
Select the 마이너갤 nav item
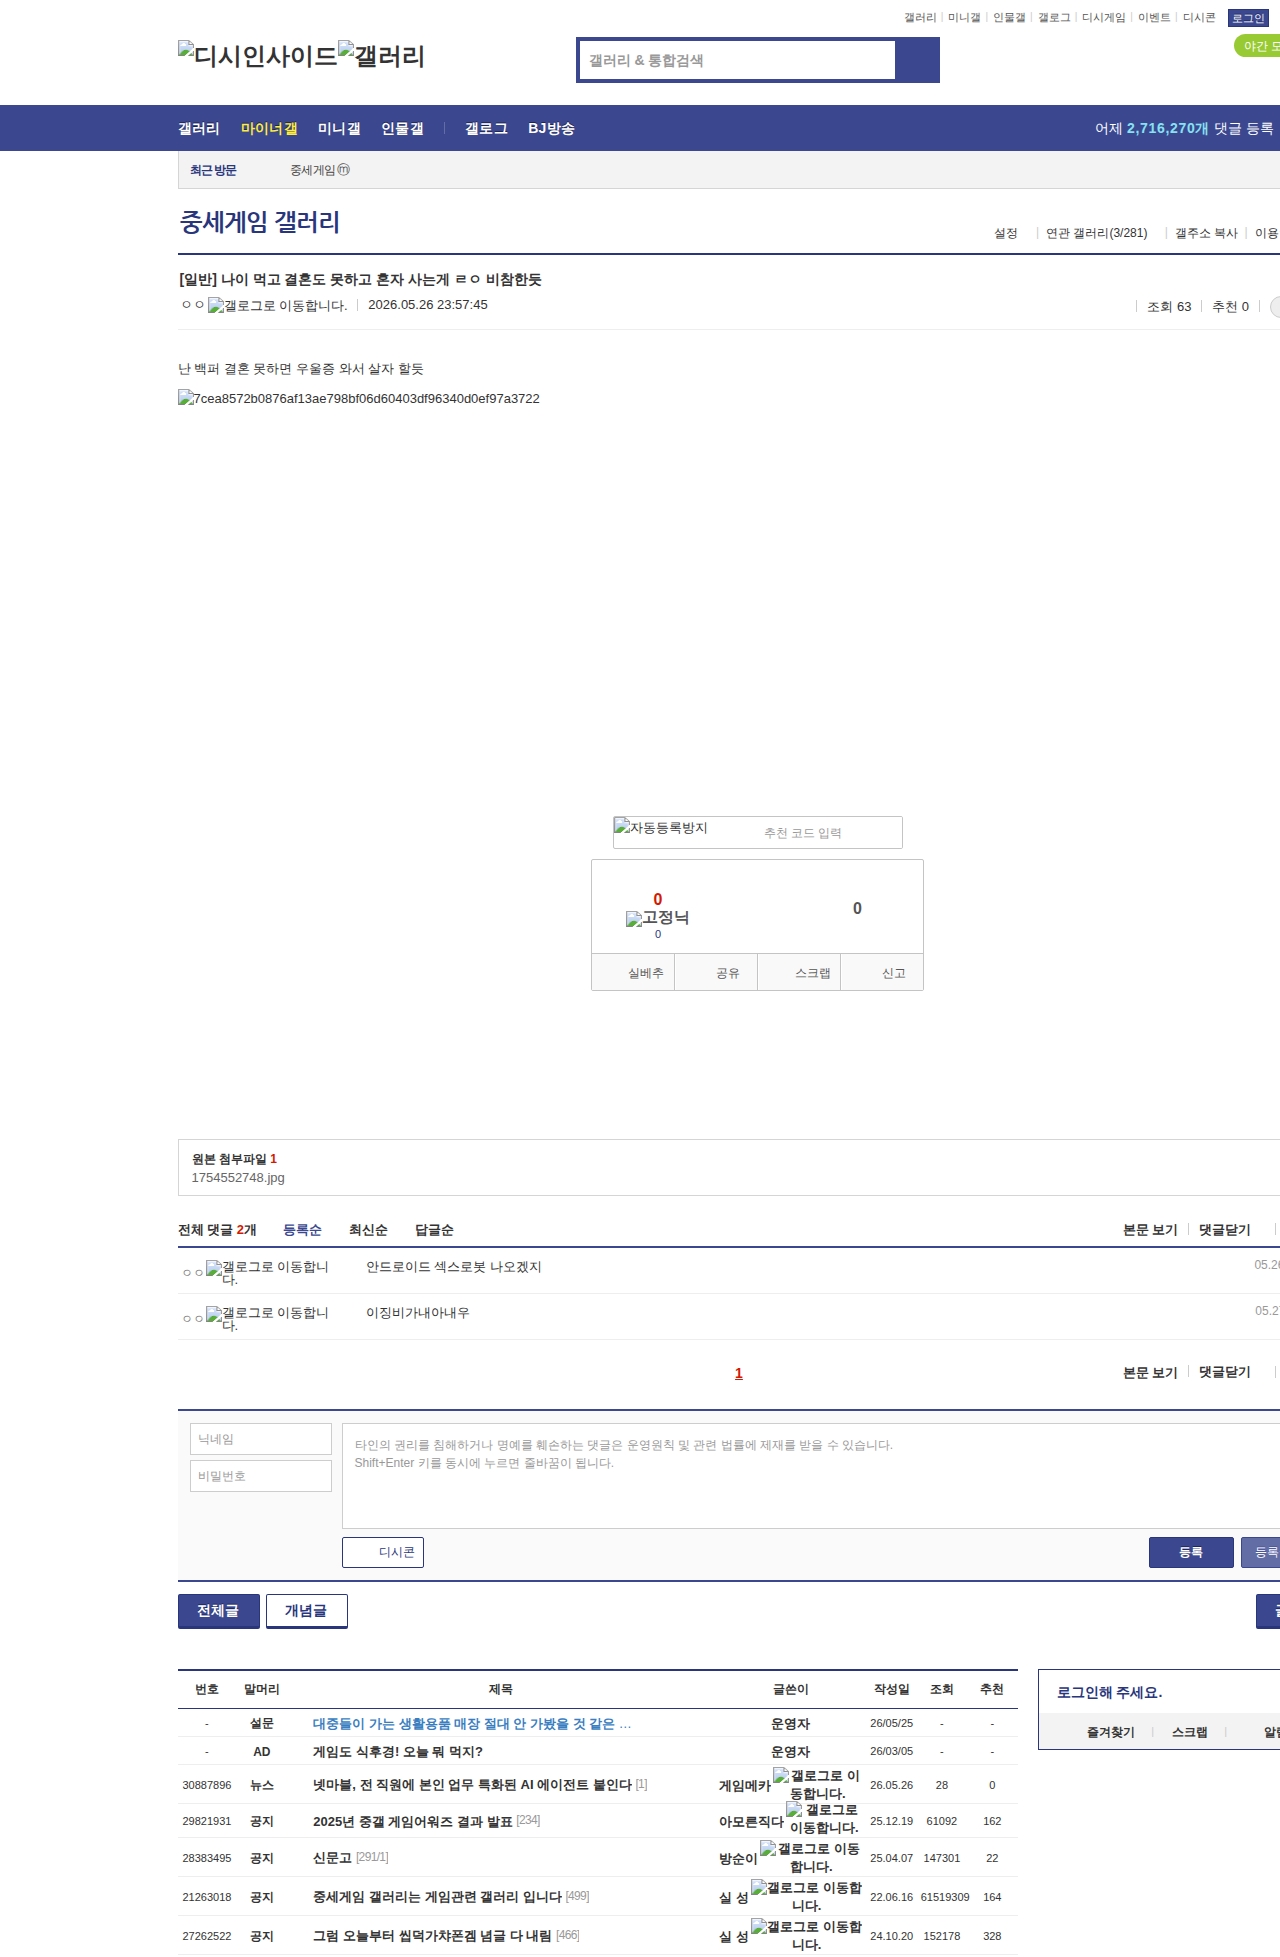pos(269,128)
